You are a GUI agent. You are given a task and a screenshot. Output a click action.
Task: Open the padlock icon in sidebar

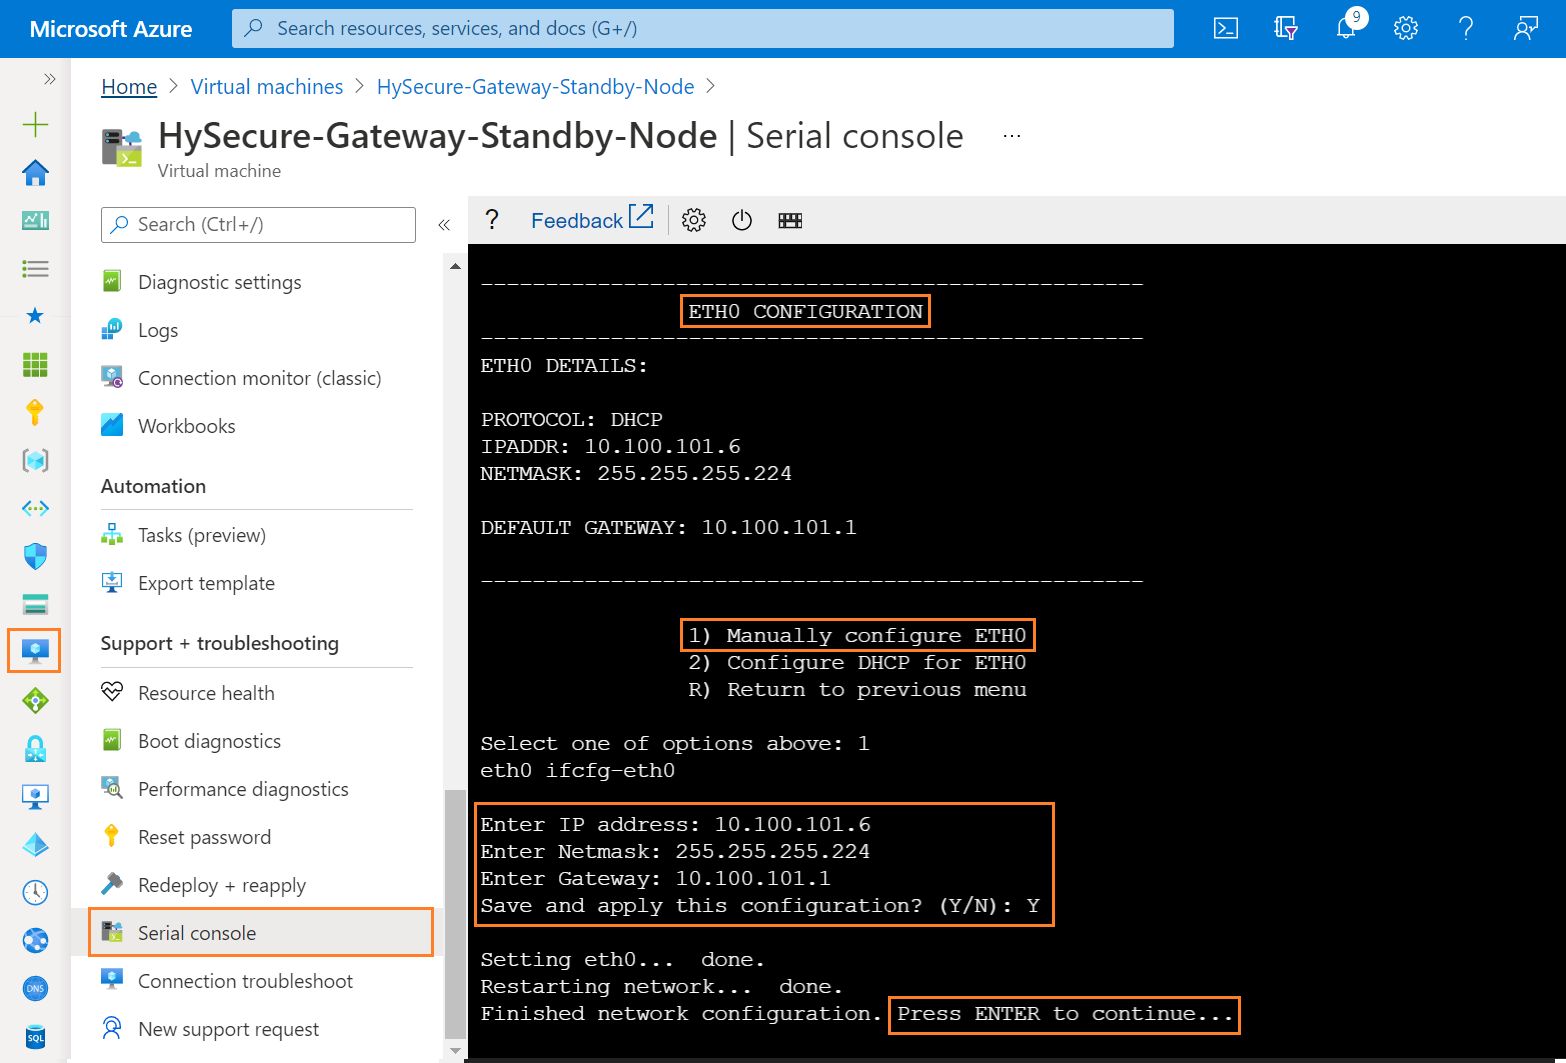click(35, 748)
